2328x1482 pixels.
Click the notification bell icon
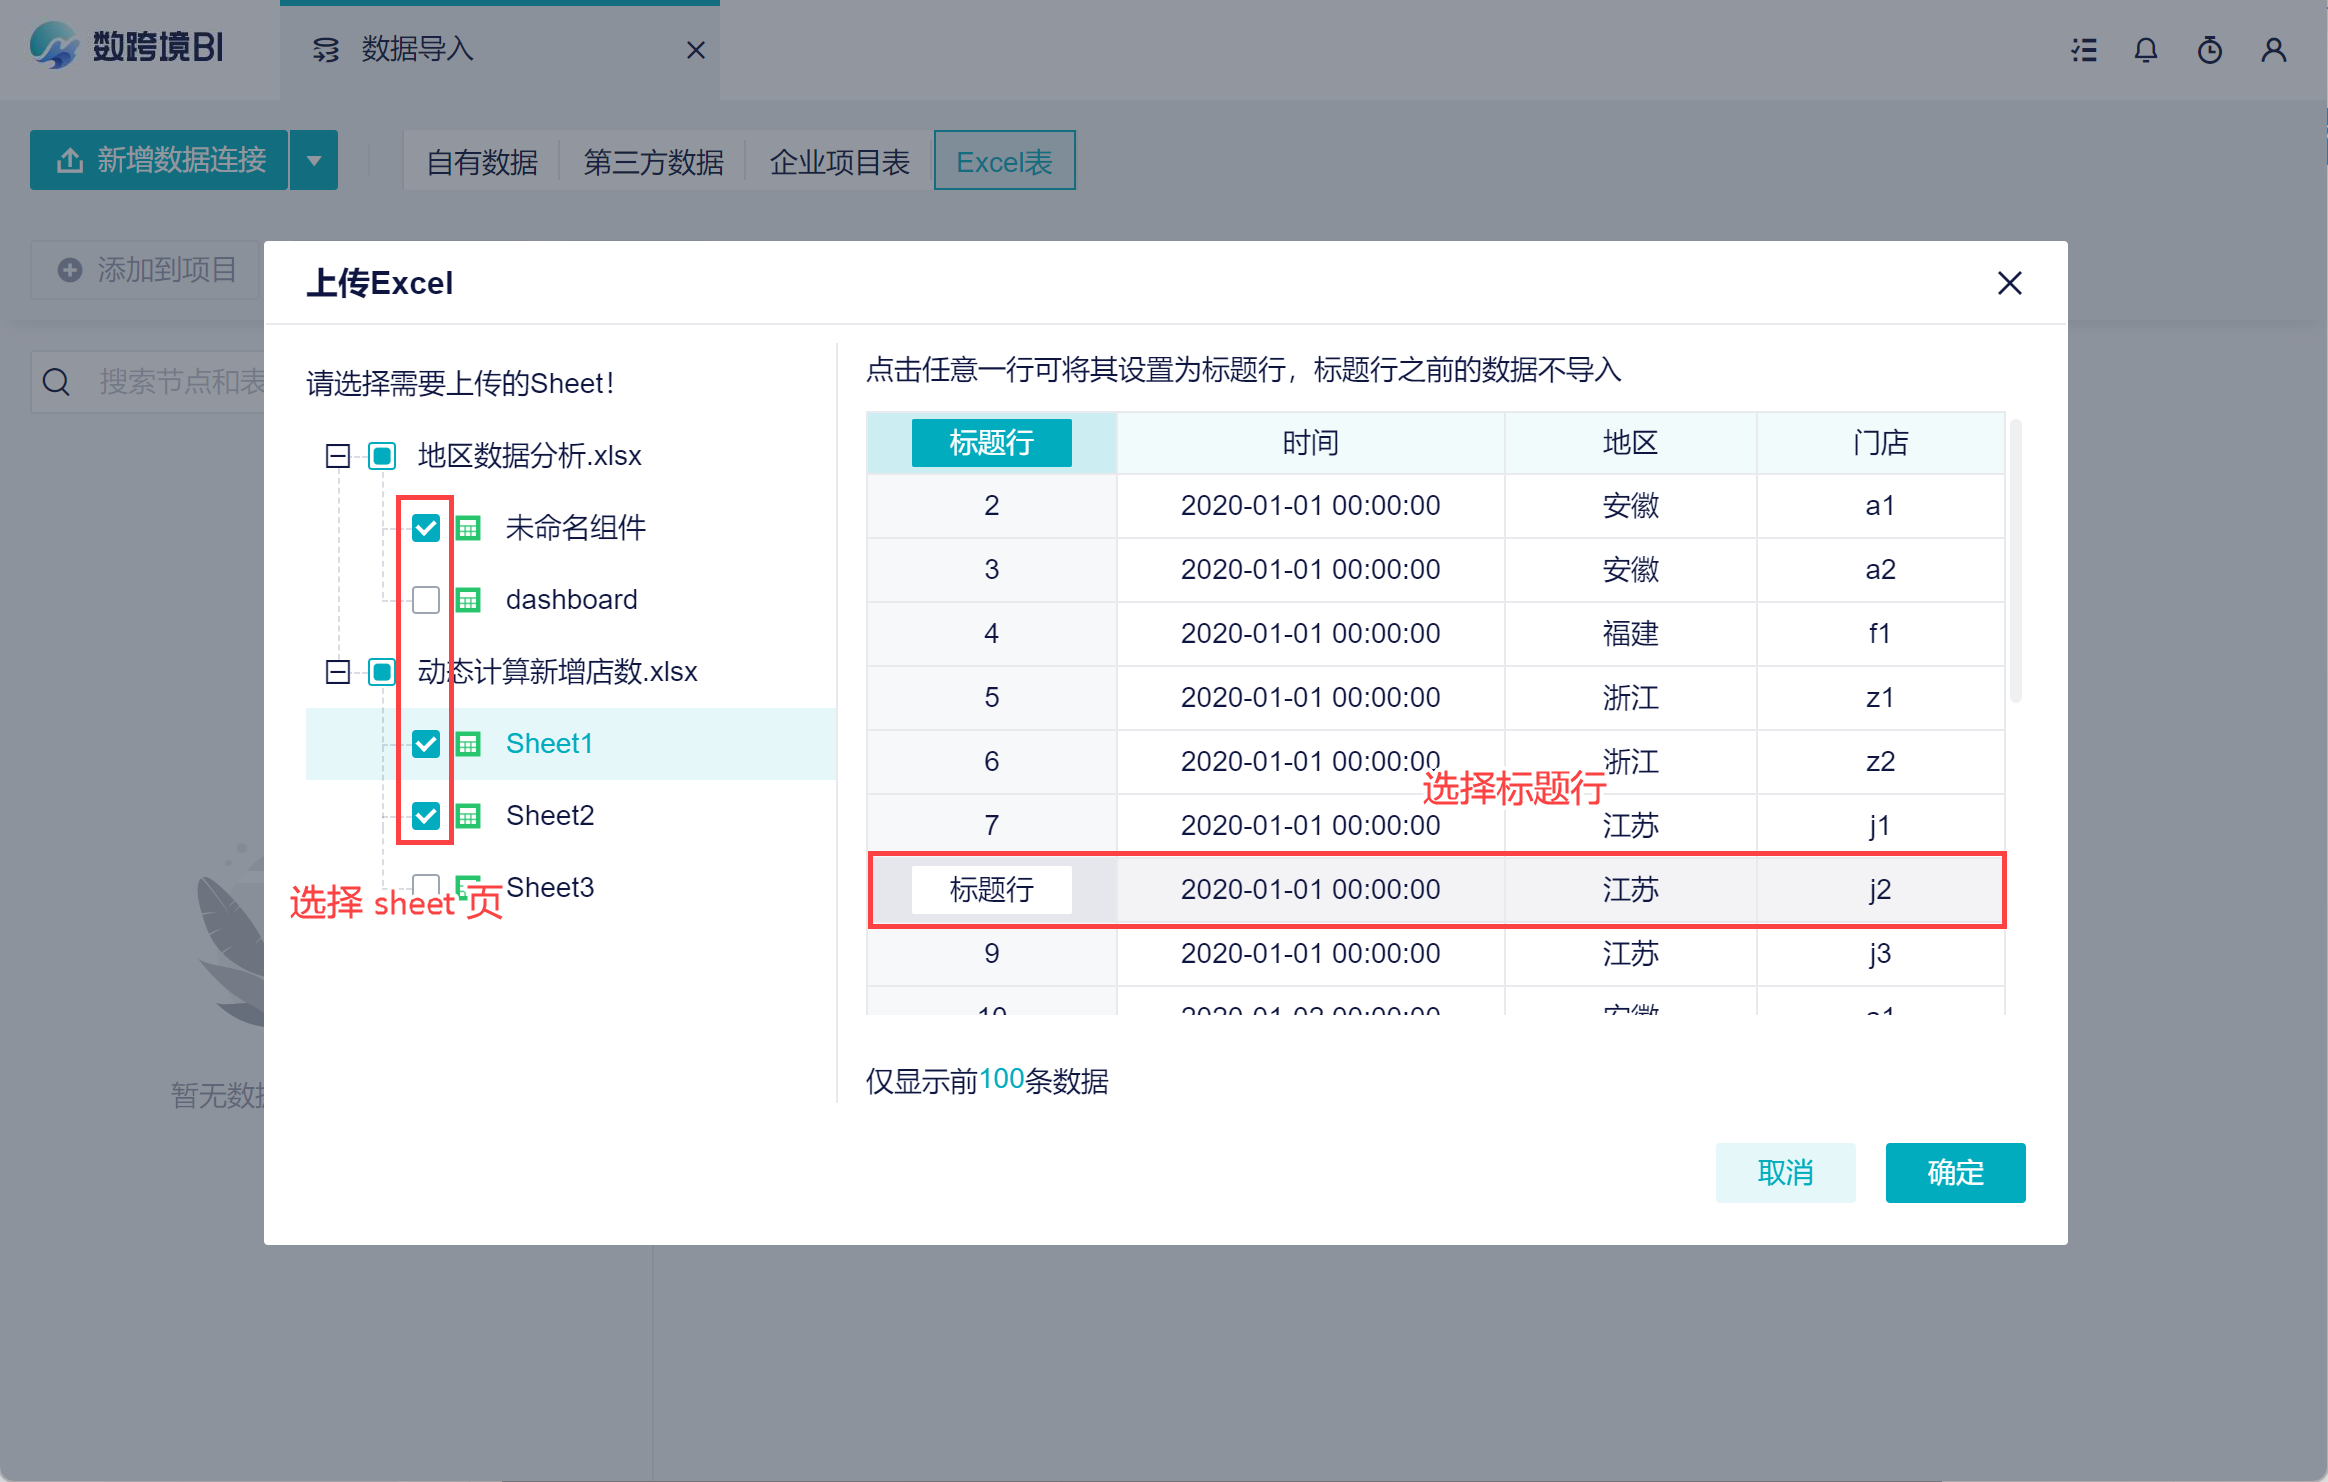2145,50
